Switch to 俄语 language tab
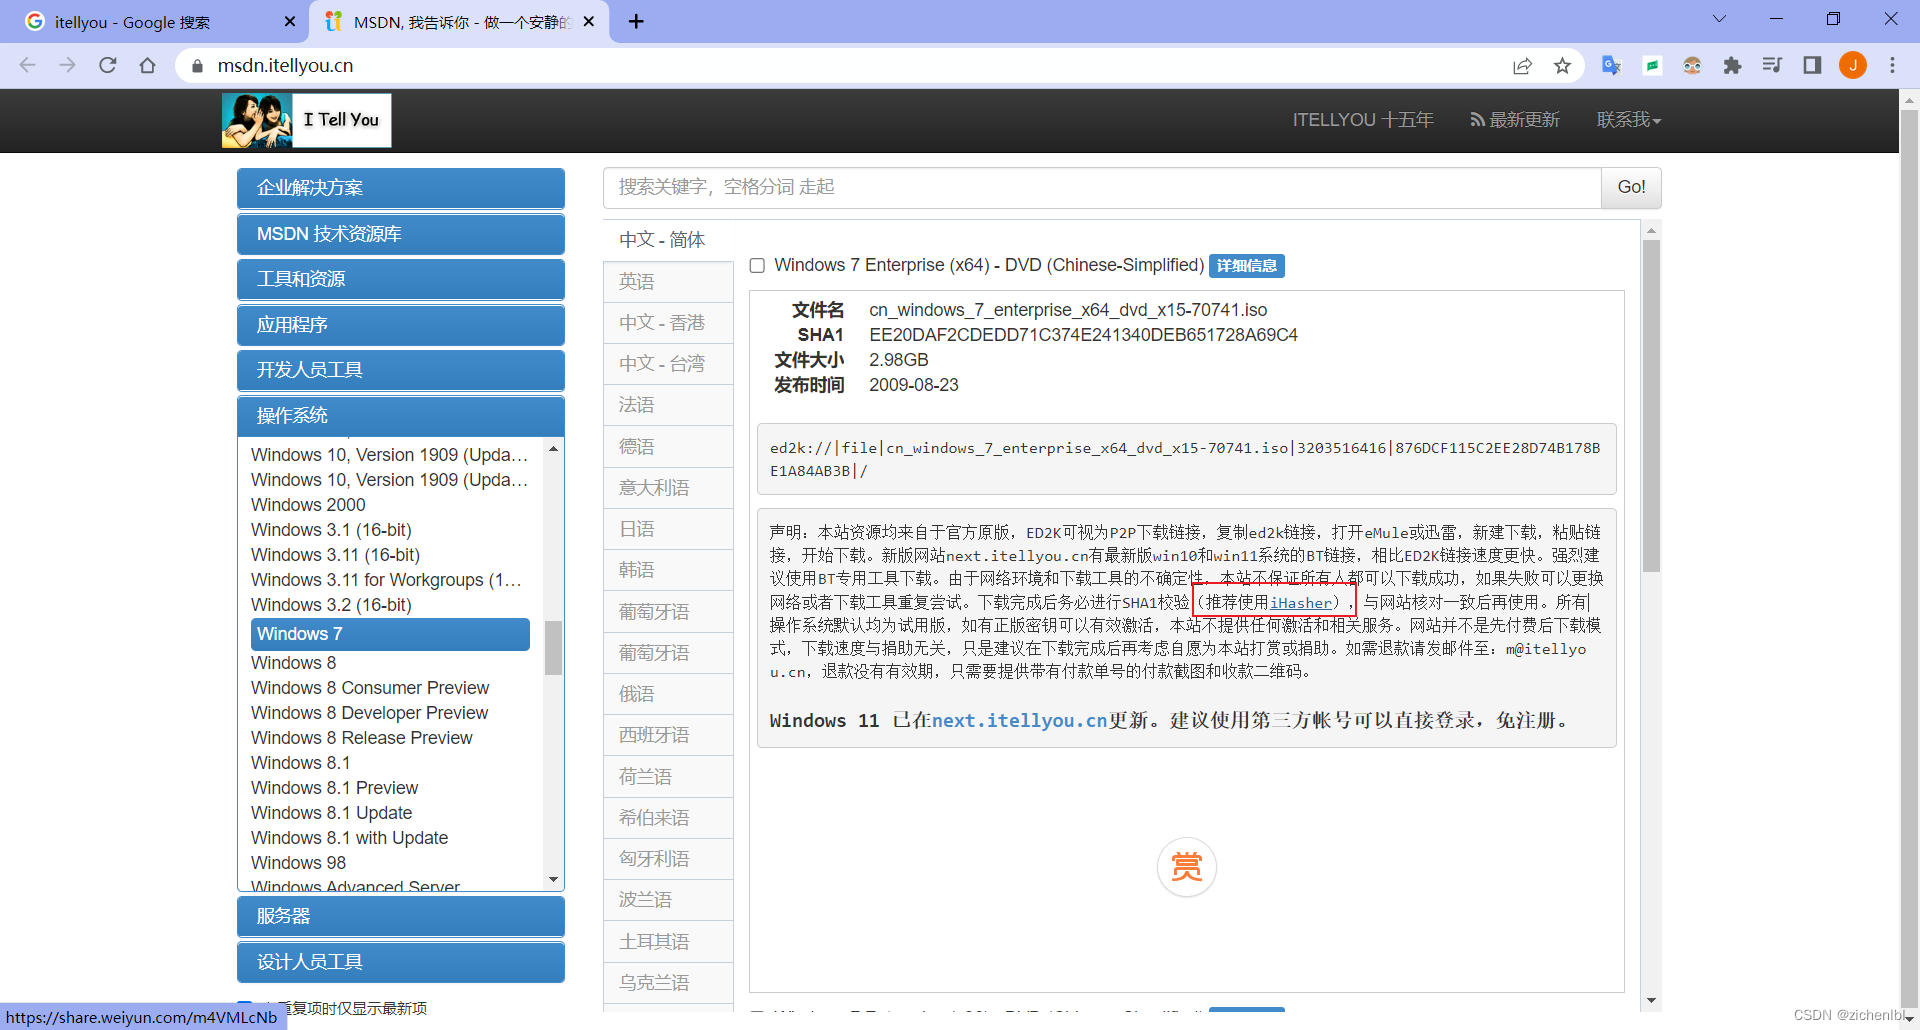 (668, 694)
